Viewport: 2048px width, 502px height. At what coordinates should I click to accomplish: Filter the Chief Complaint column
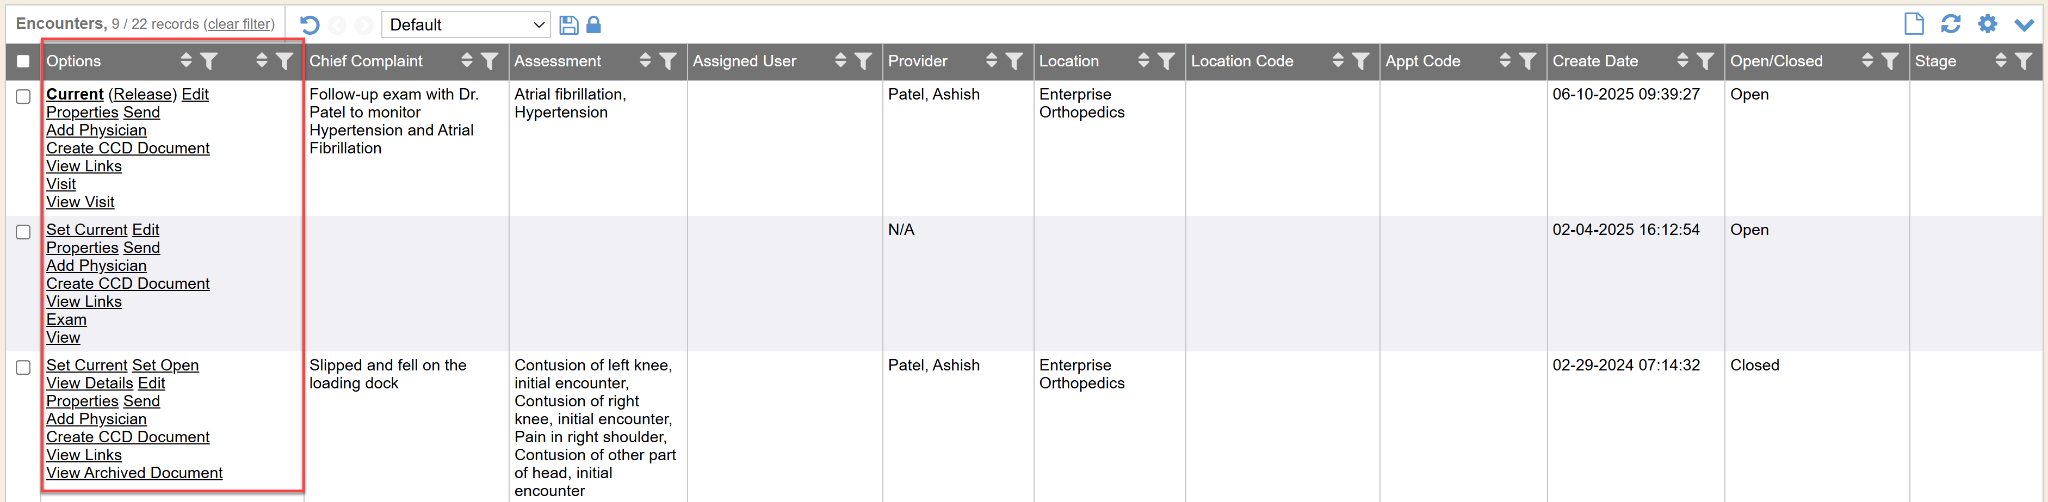[490, 61]
